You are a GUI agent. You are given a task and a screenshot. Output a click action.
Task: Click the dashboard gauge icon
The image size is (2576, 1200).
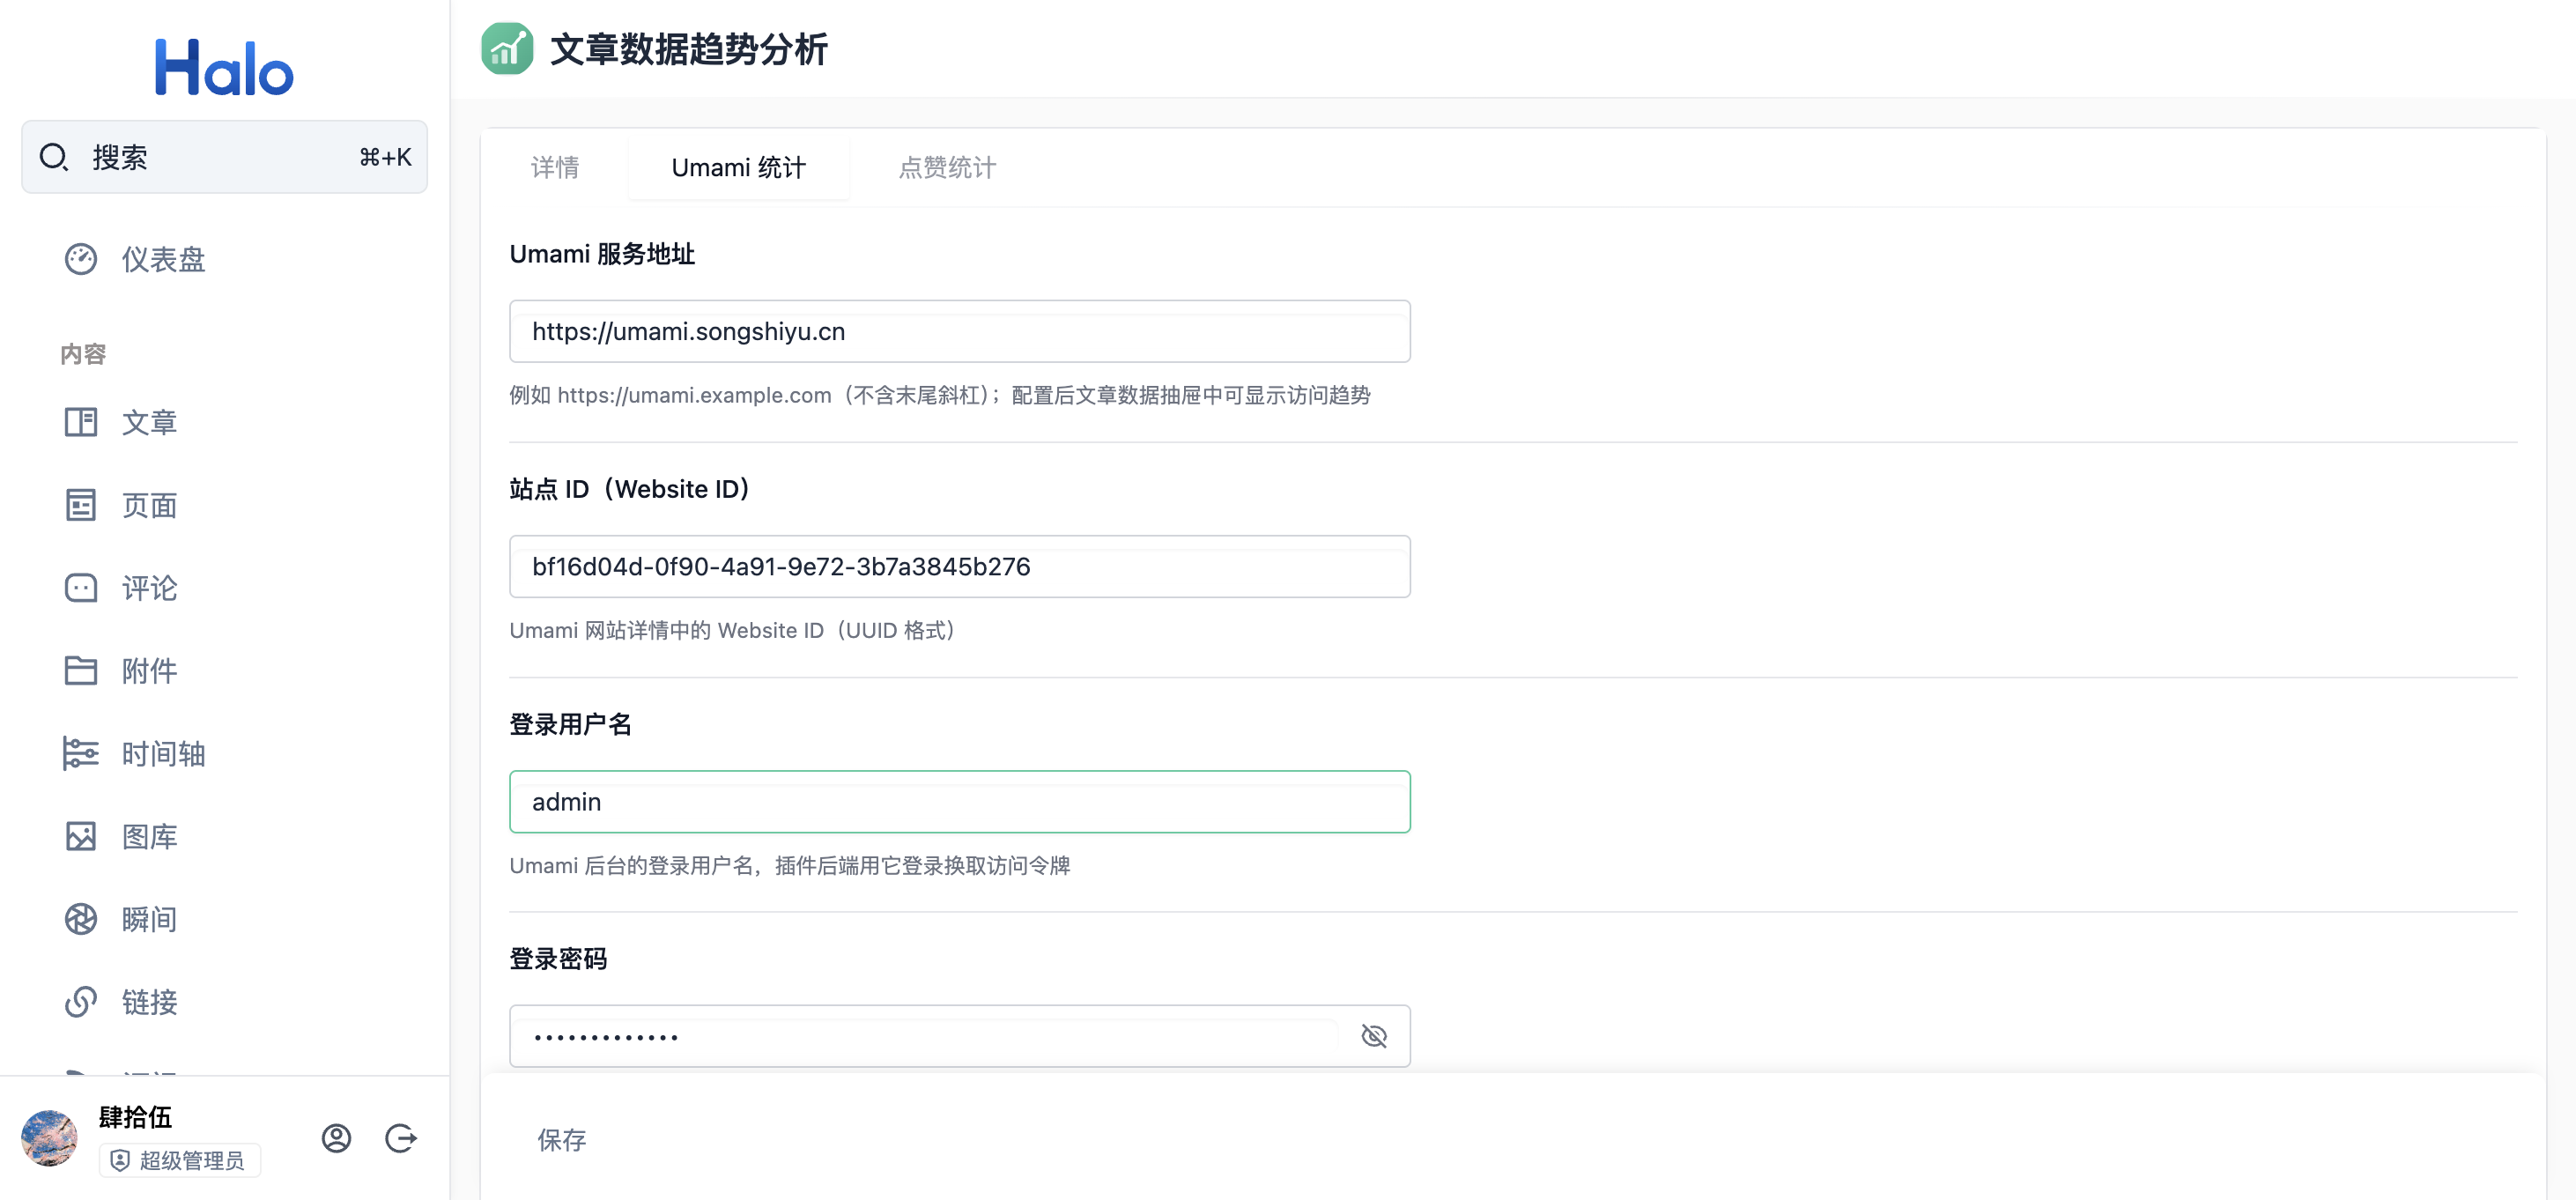tap(81, 259)
